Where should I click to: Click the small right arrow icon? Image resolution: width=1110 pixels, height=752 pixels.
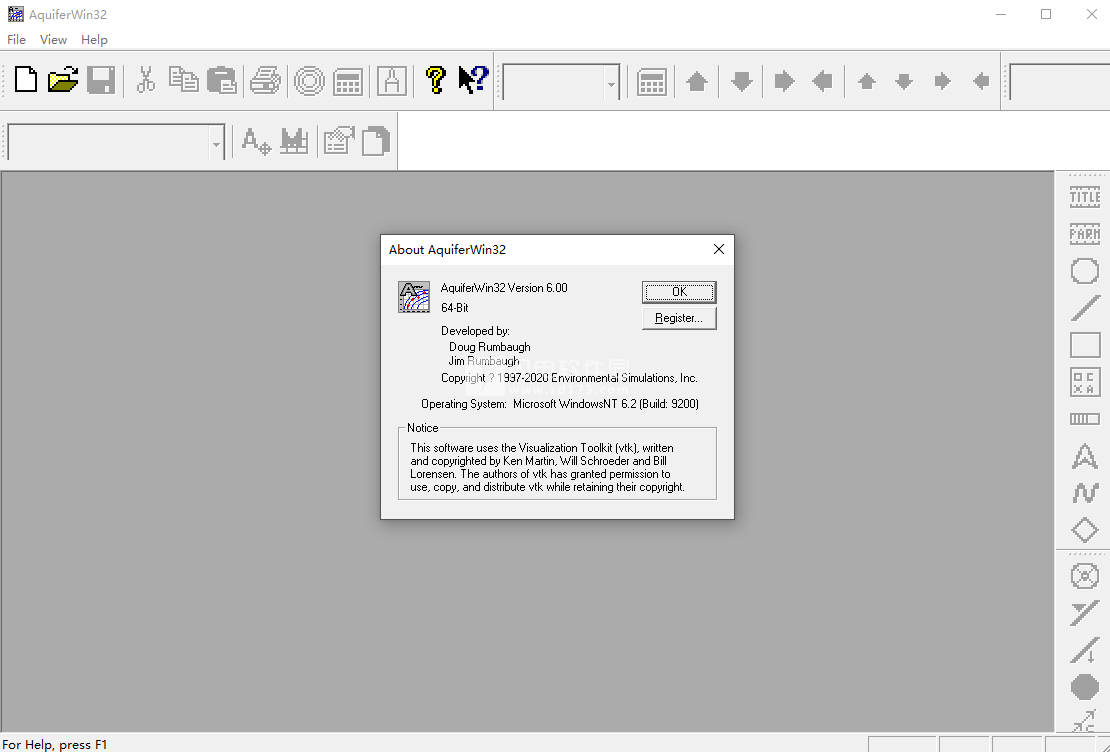coord(942,81)
